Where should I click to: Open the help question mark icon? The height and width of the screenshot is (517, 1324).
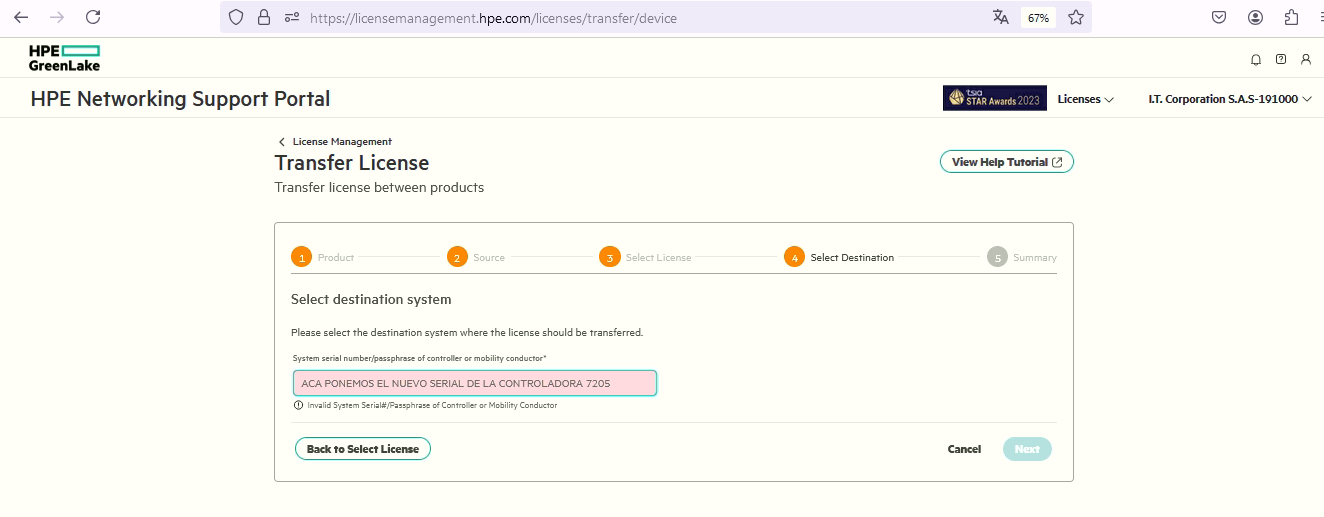click(1281, 60)
